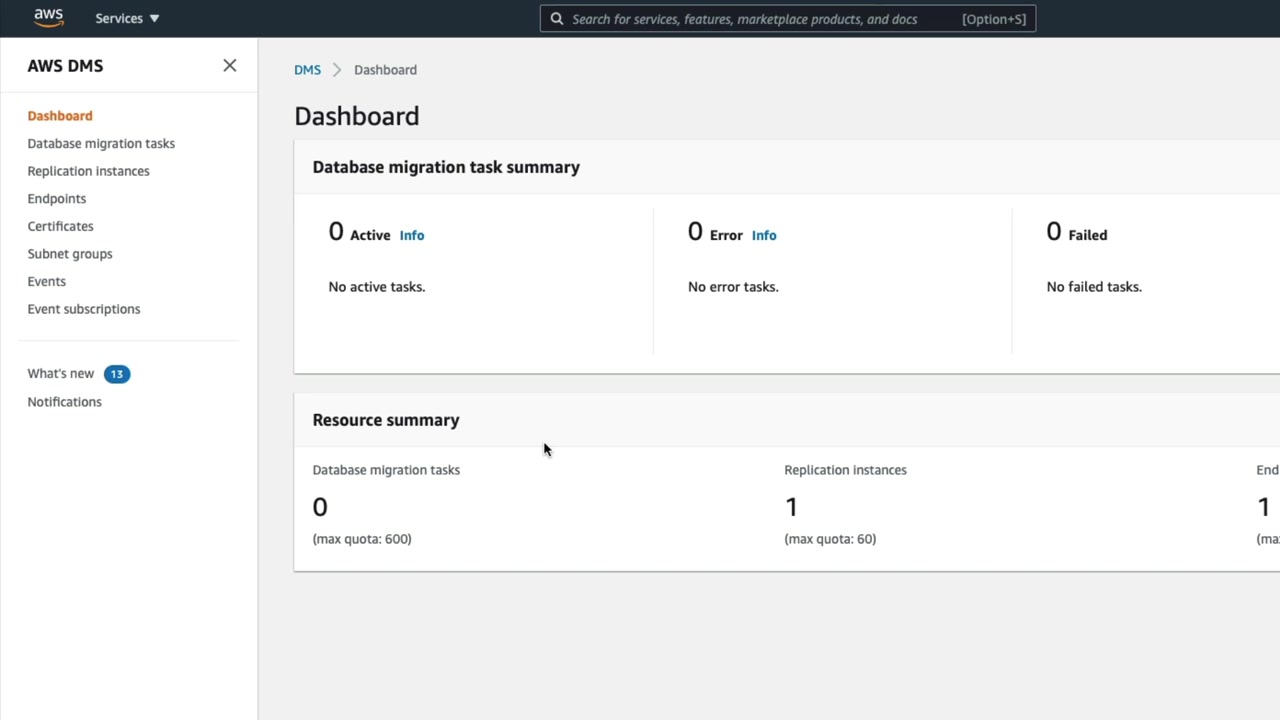The width and height of the screenshot is (1280, 720).
Task: Go to Replication instances page
Action: pyautogui.click(x=88, y=171)
